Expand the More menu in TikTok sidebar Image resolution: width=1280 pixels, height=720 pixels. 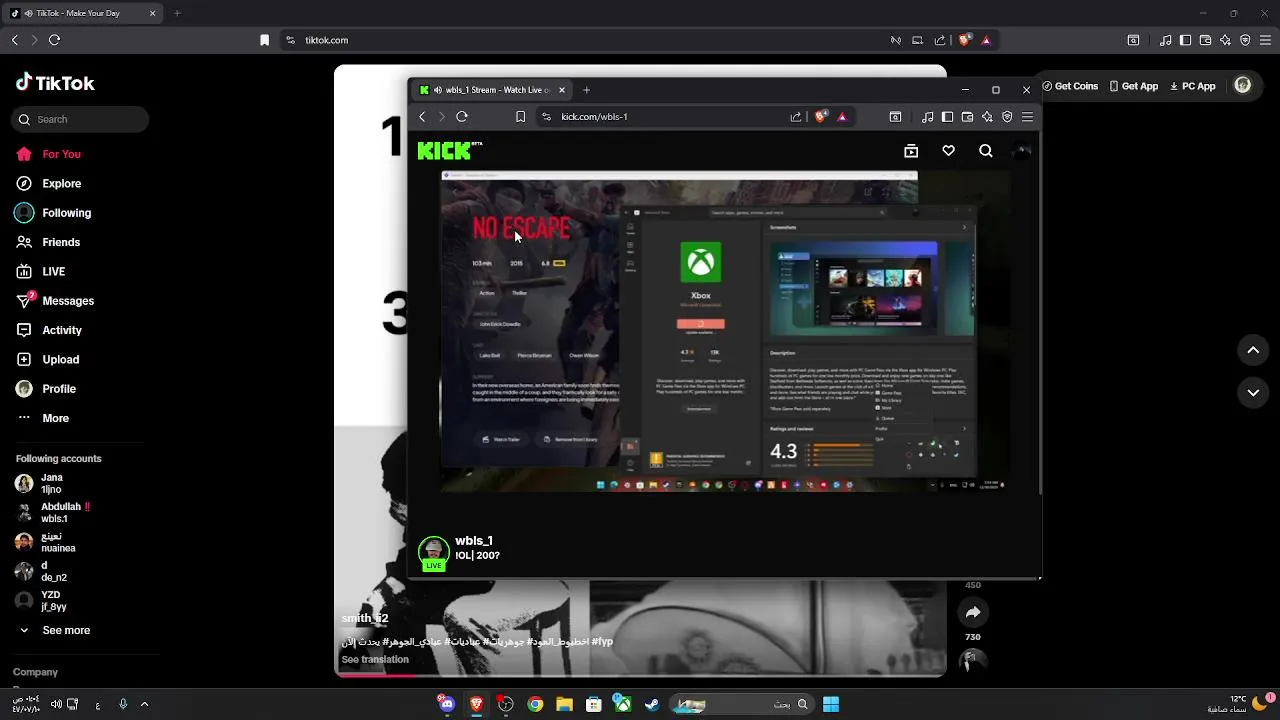click(43, 418)
